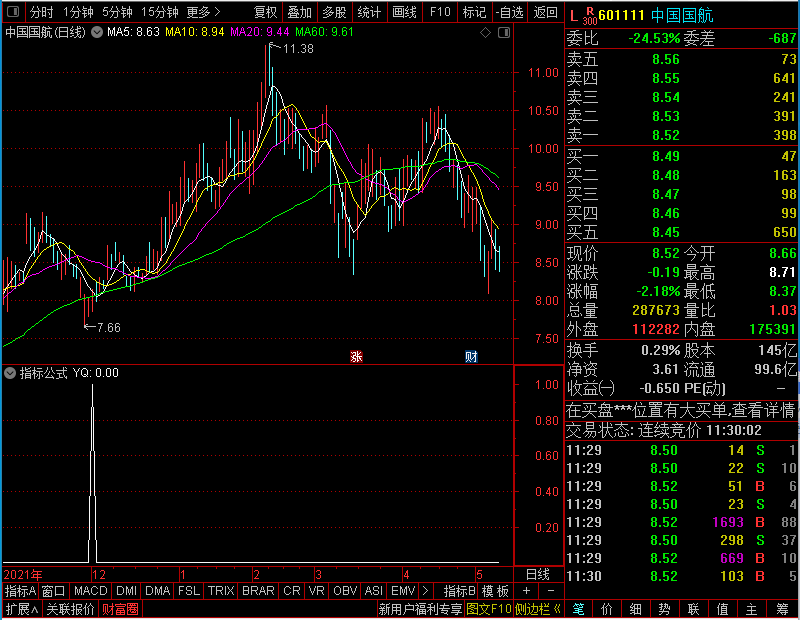Screen dimensions: 800x620
Task: Click 标记 mark button
Action: click(474, 12)
